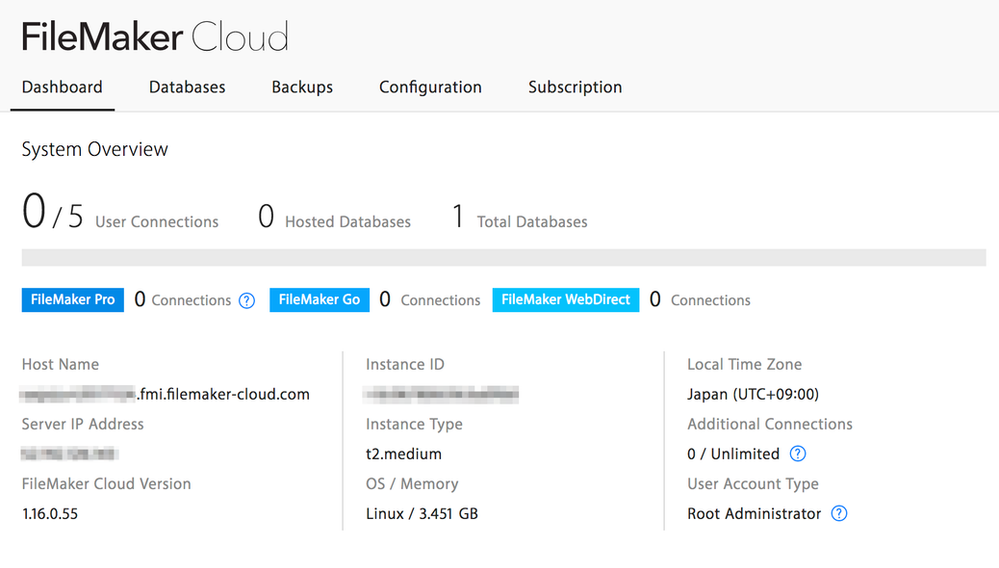The height and width of the screenshot is (568, 999).
Task: Go to the Configuration tab
Action: 430,87
